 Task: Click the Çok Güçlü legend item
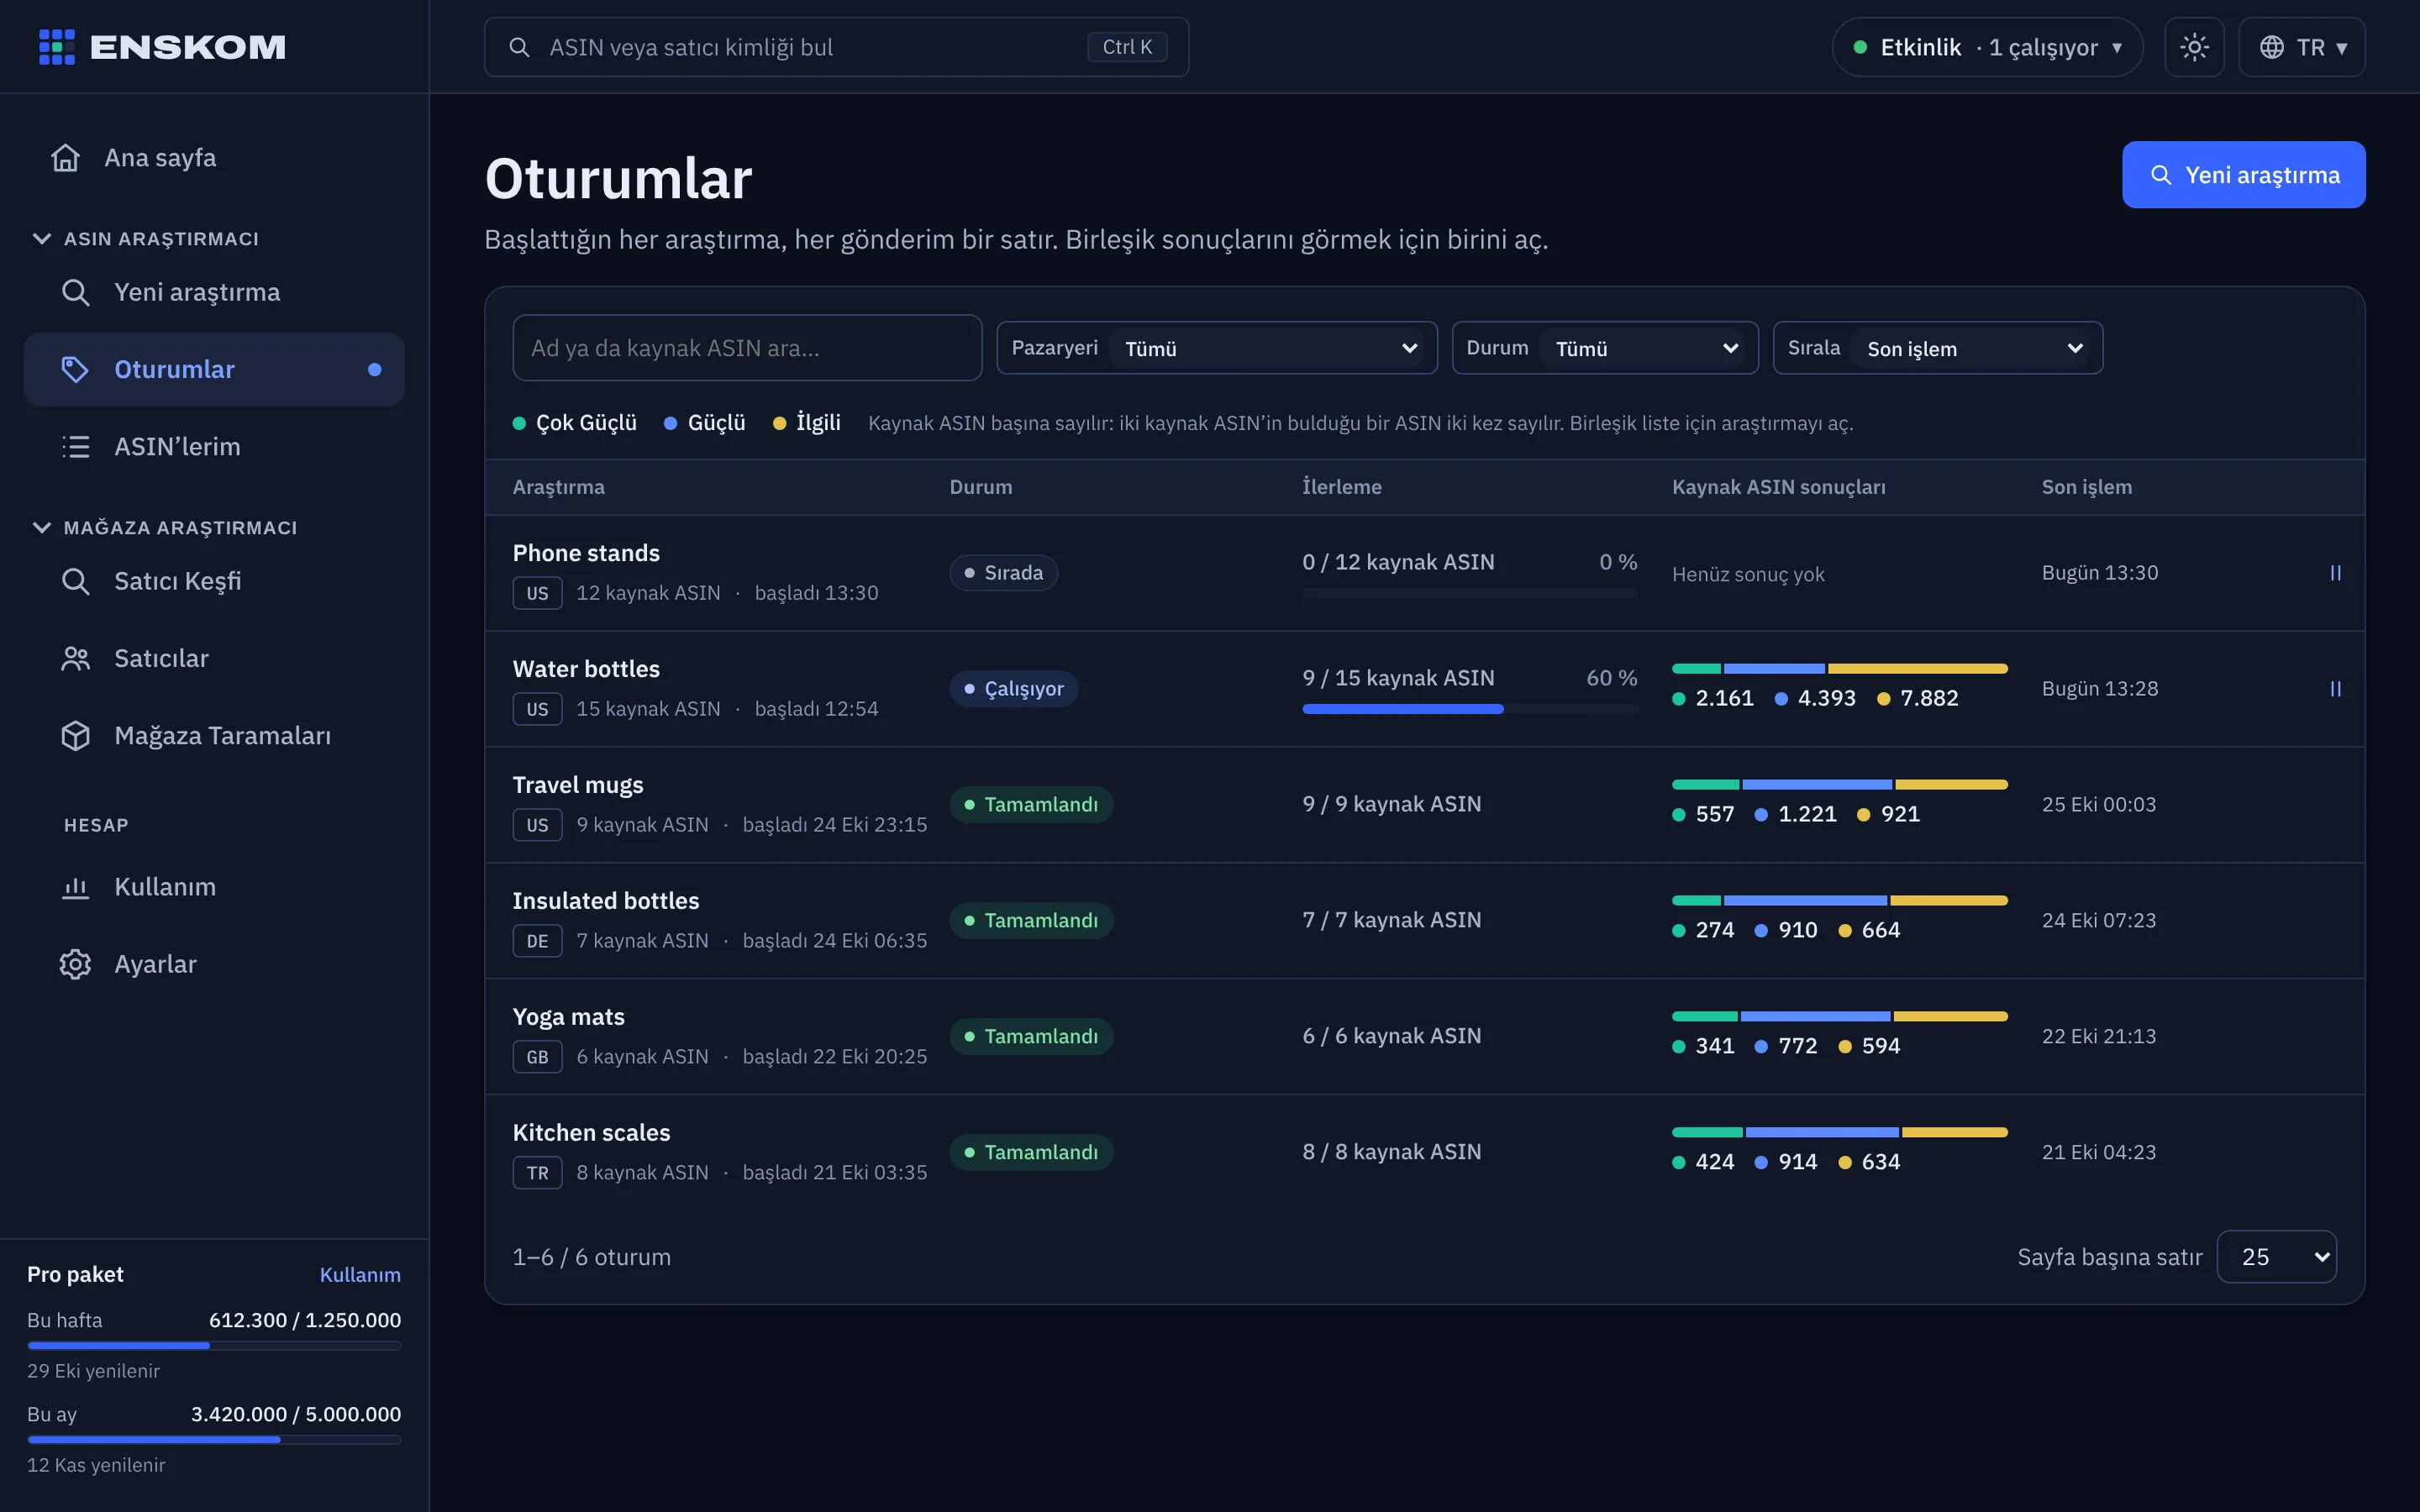tap(575, 423)
